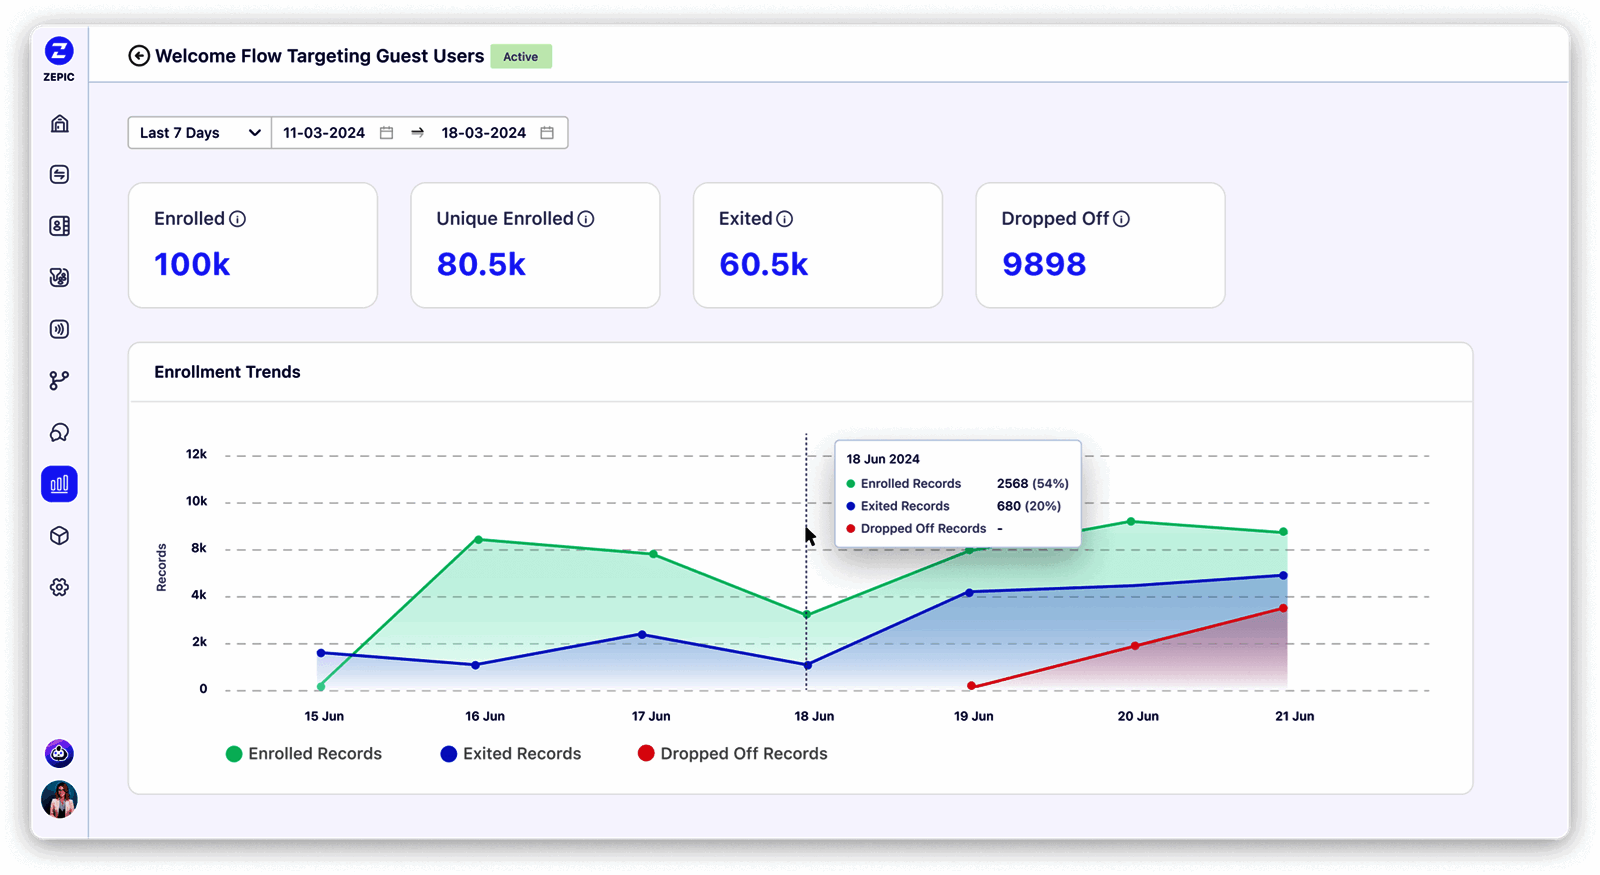
Task: Open the settings gear in the sidebar
Action: coord(60,587)
